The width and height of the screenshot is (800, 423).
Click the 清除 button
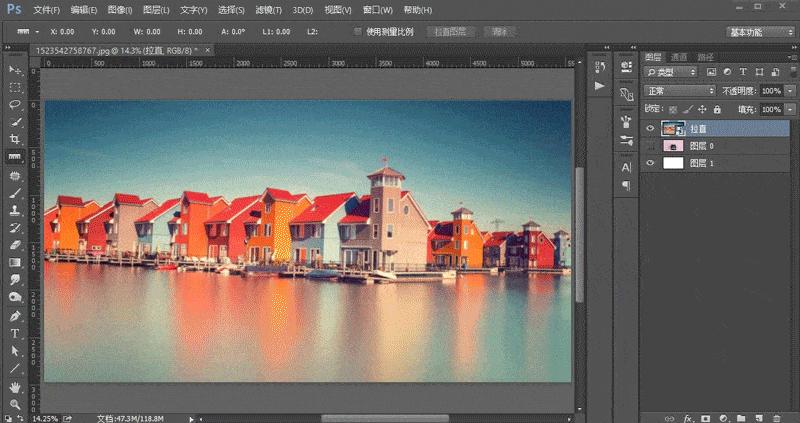pyautogui.click(x=500, y=31)
